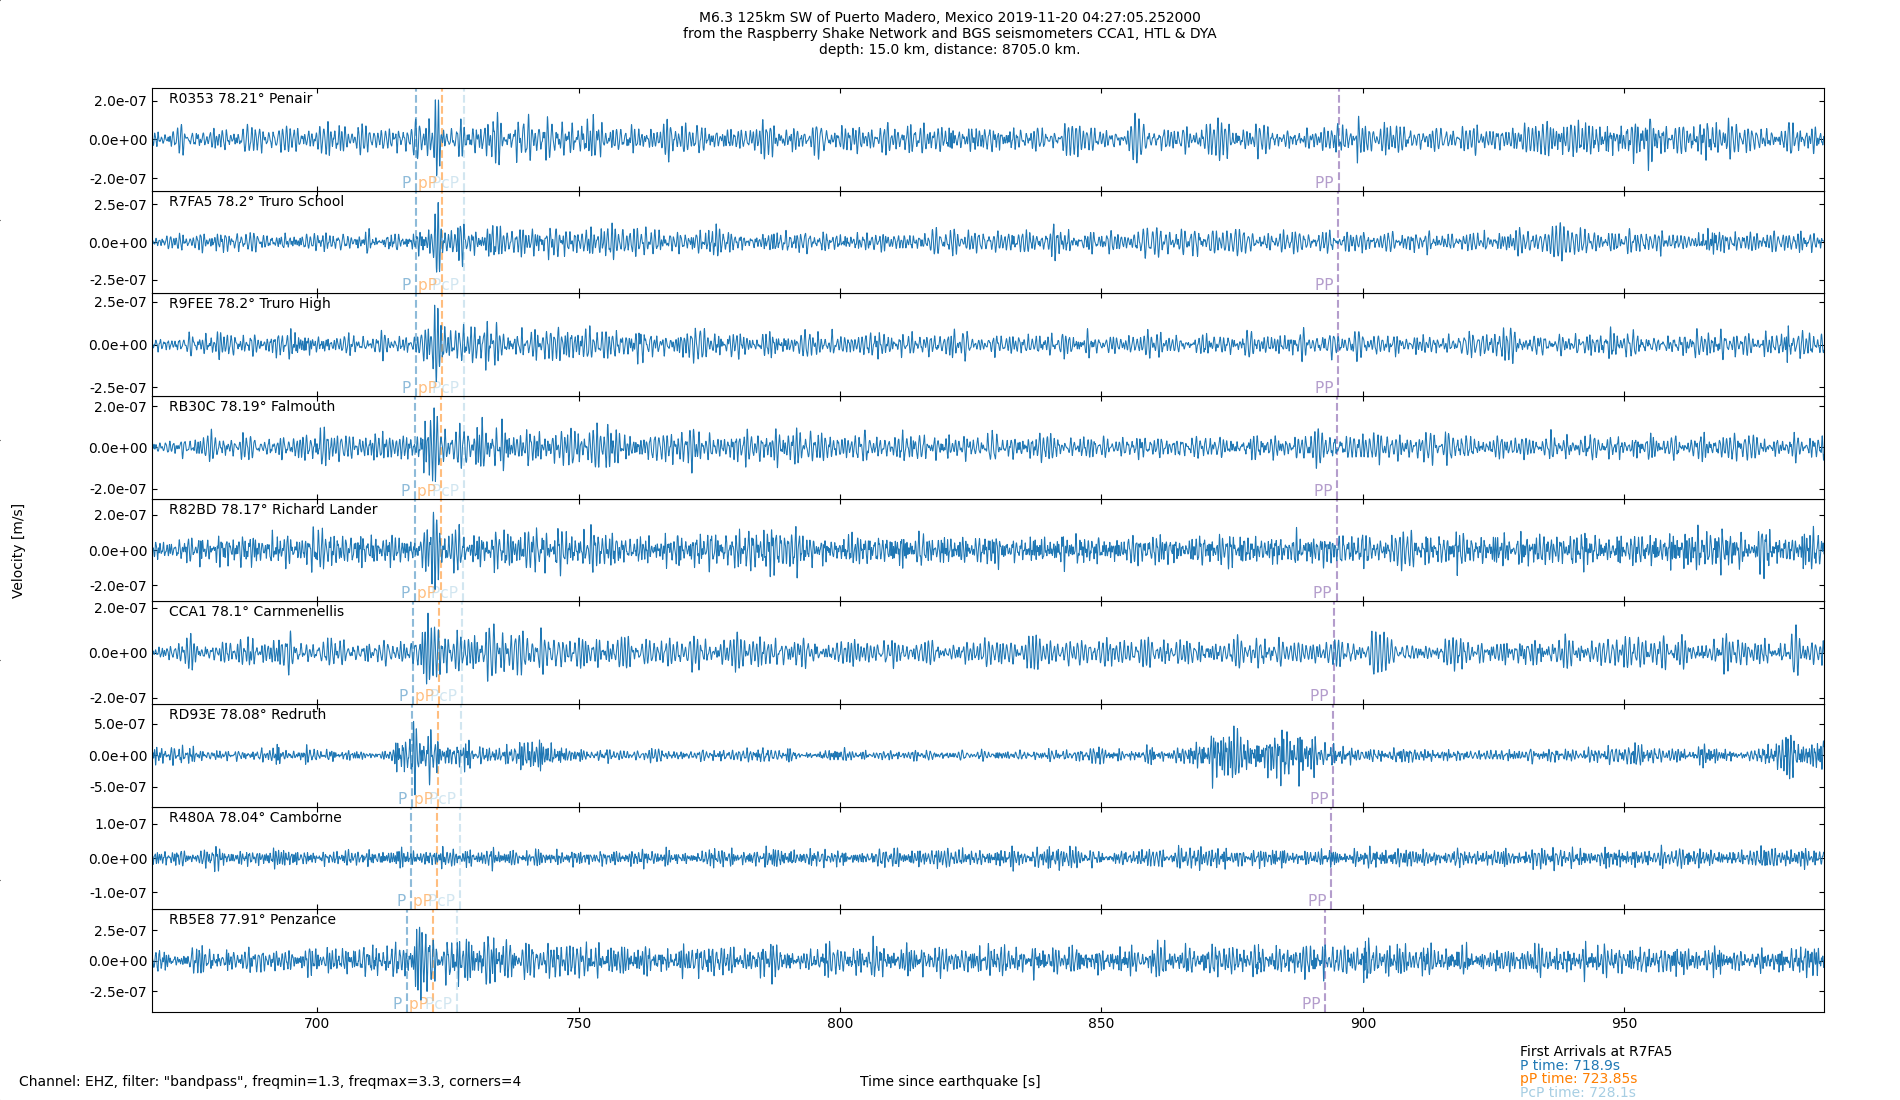1900x1100 pixels.
Task: Click the "PP" phase label in the Penzance panel
Action: pos(1311,1004)
